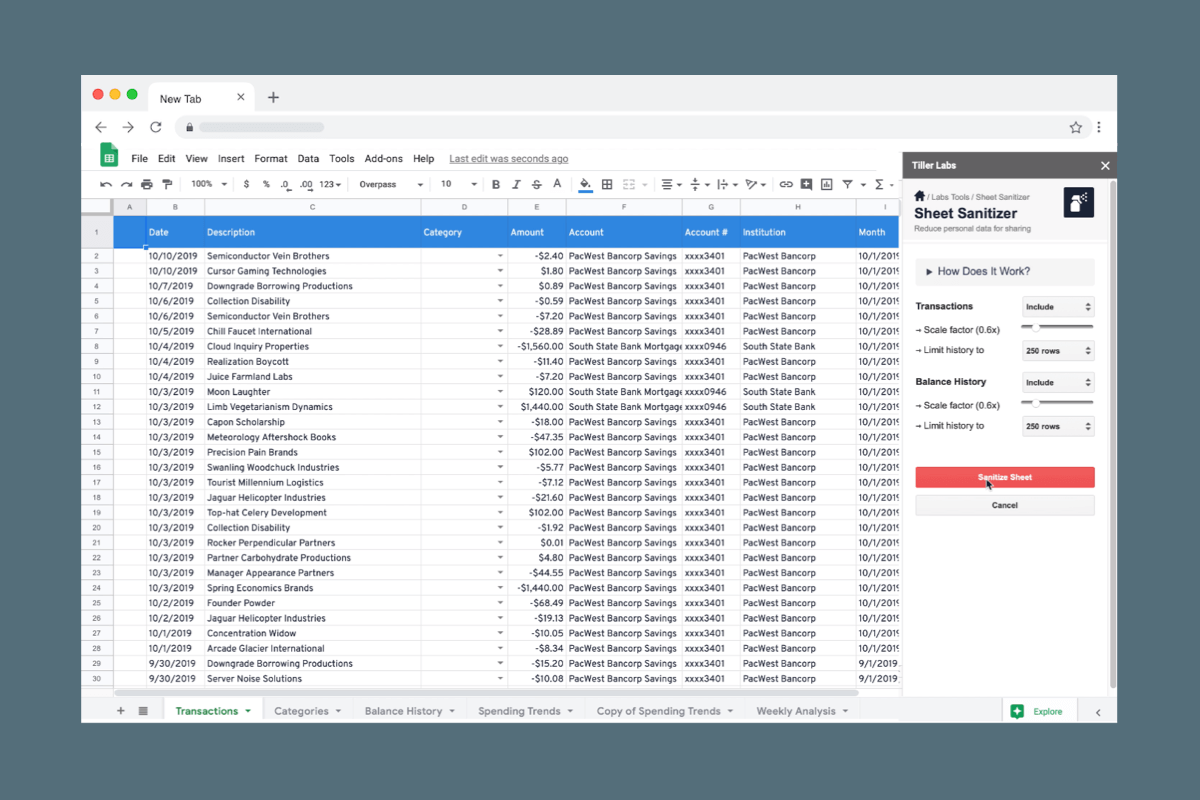1200x800 pixels.
Task: Click the filter funnel icon
Action: 847,184
